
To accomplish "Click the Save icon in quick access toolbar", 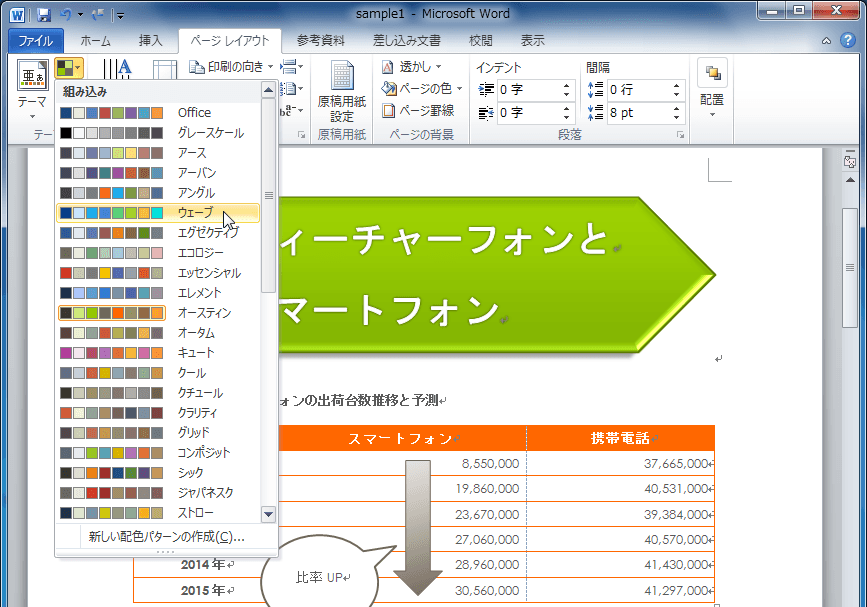I will [44, 15].
